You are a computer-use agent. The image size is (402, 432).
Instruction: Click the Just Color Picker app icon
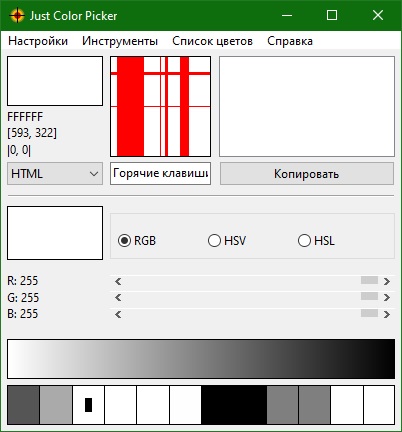click(x=17, y=16)
